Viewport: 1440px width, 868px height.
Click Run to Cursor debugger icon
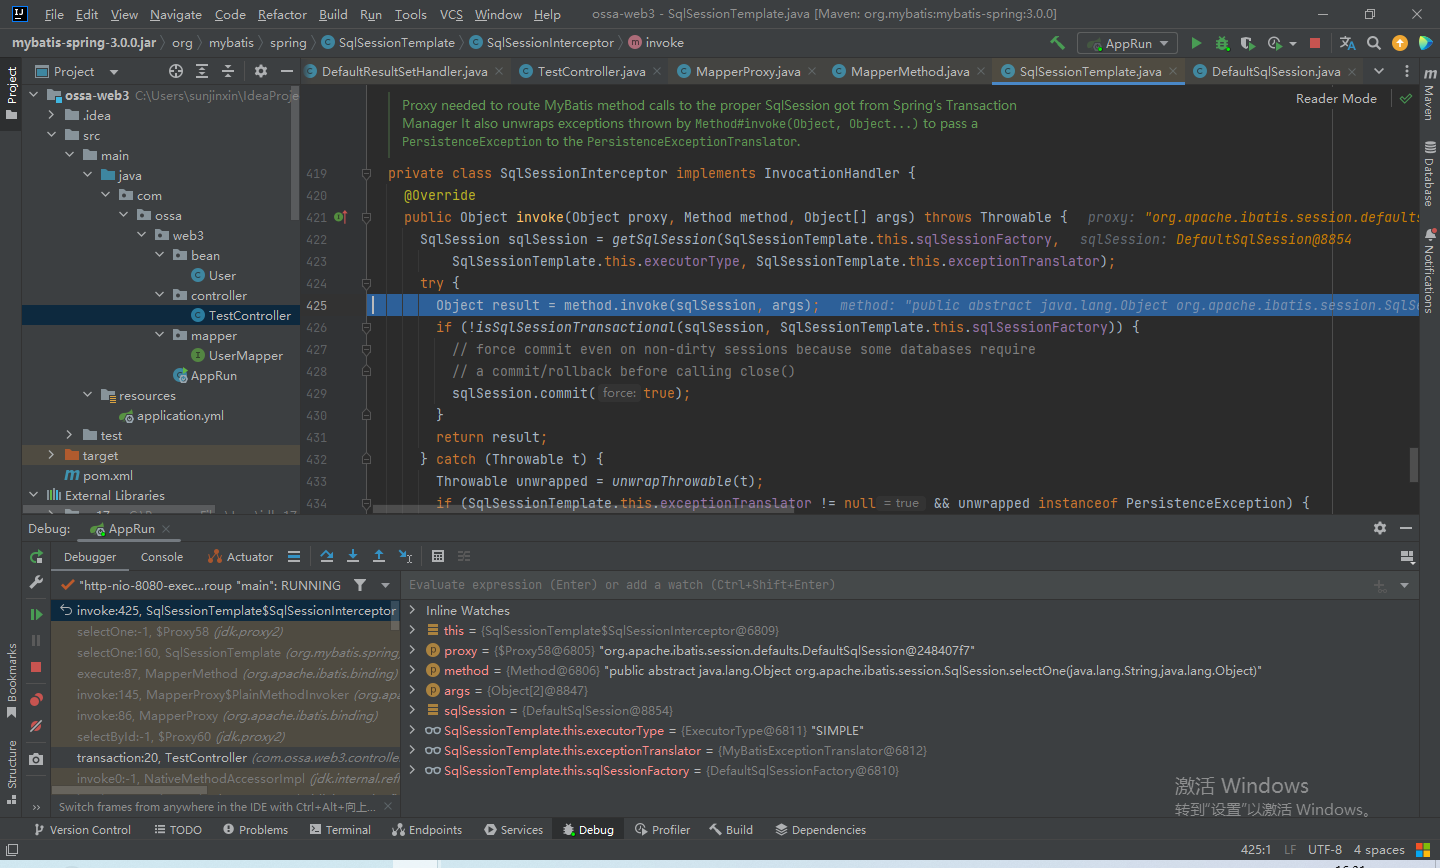[x=405, y=556]
